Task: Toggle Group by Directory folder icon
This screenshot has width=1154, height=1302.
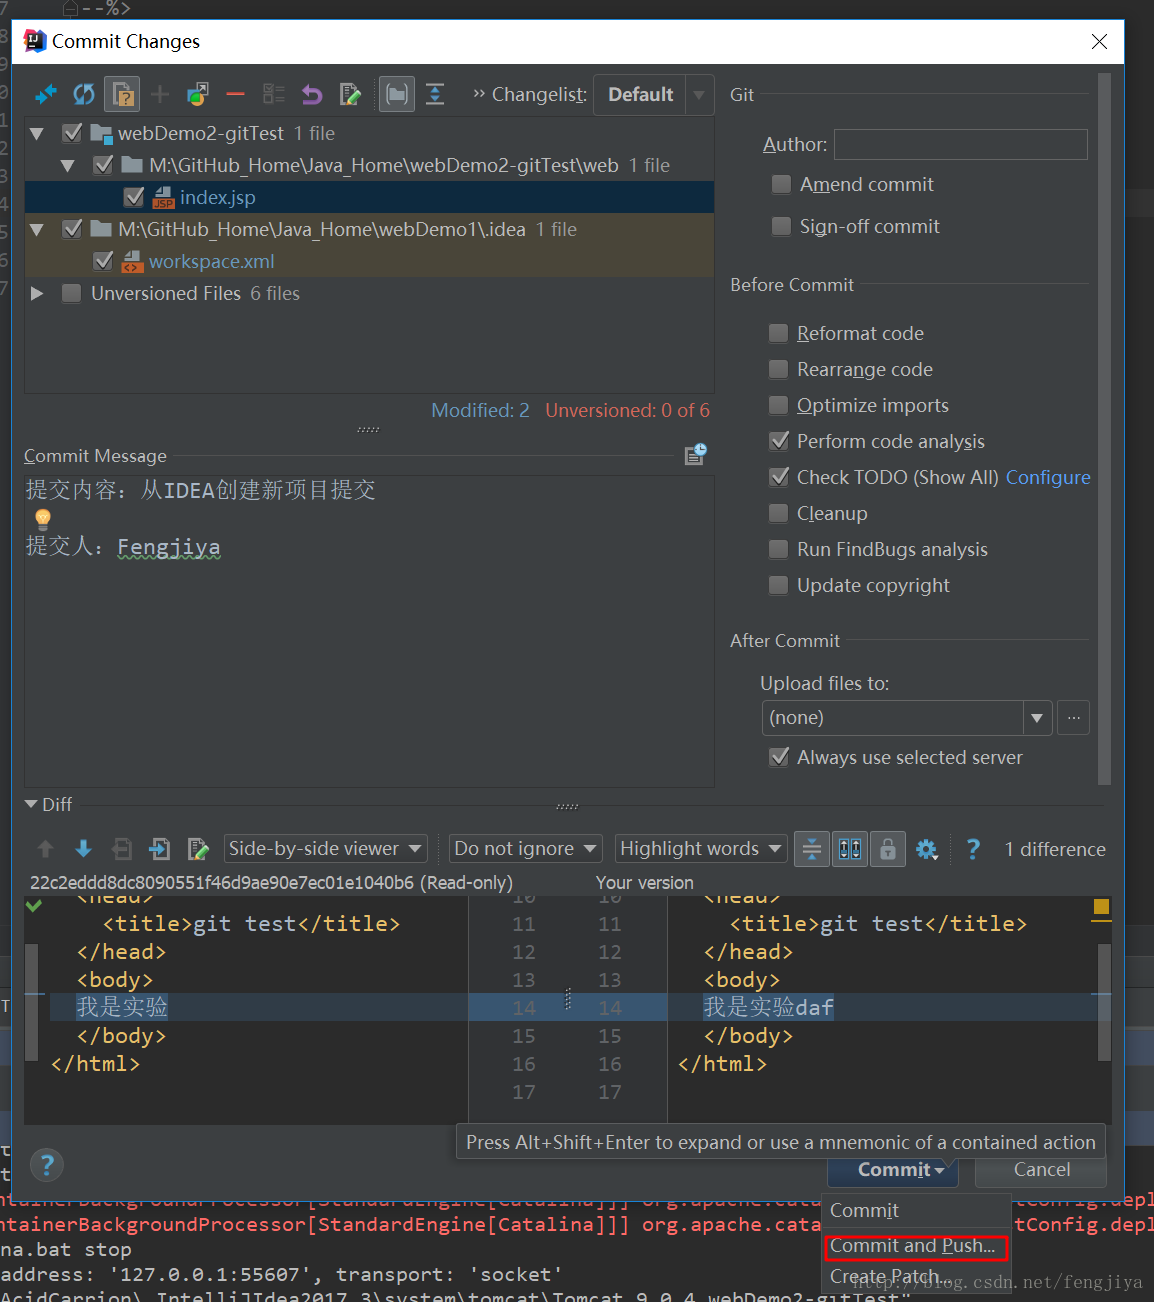Action: [x=397, y=95]
